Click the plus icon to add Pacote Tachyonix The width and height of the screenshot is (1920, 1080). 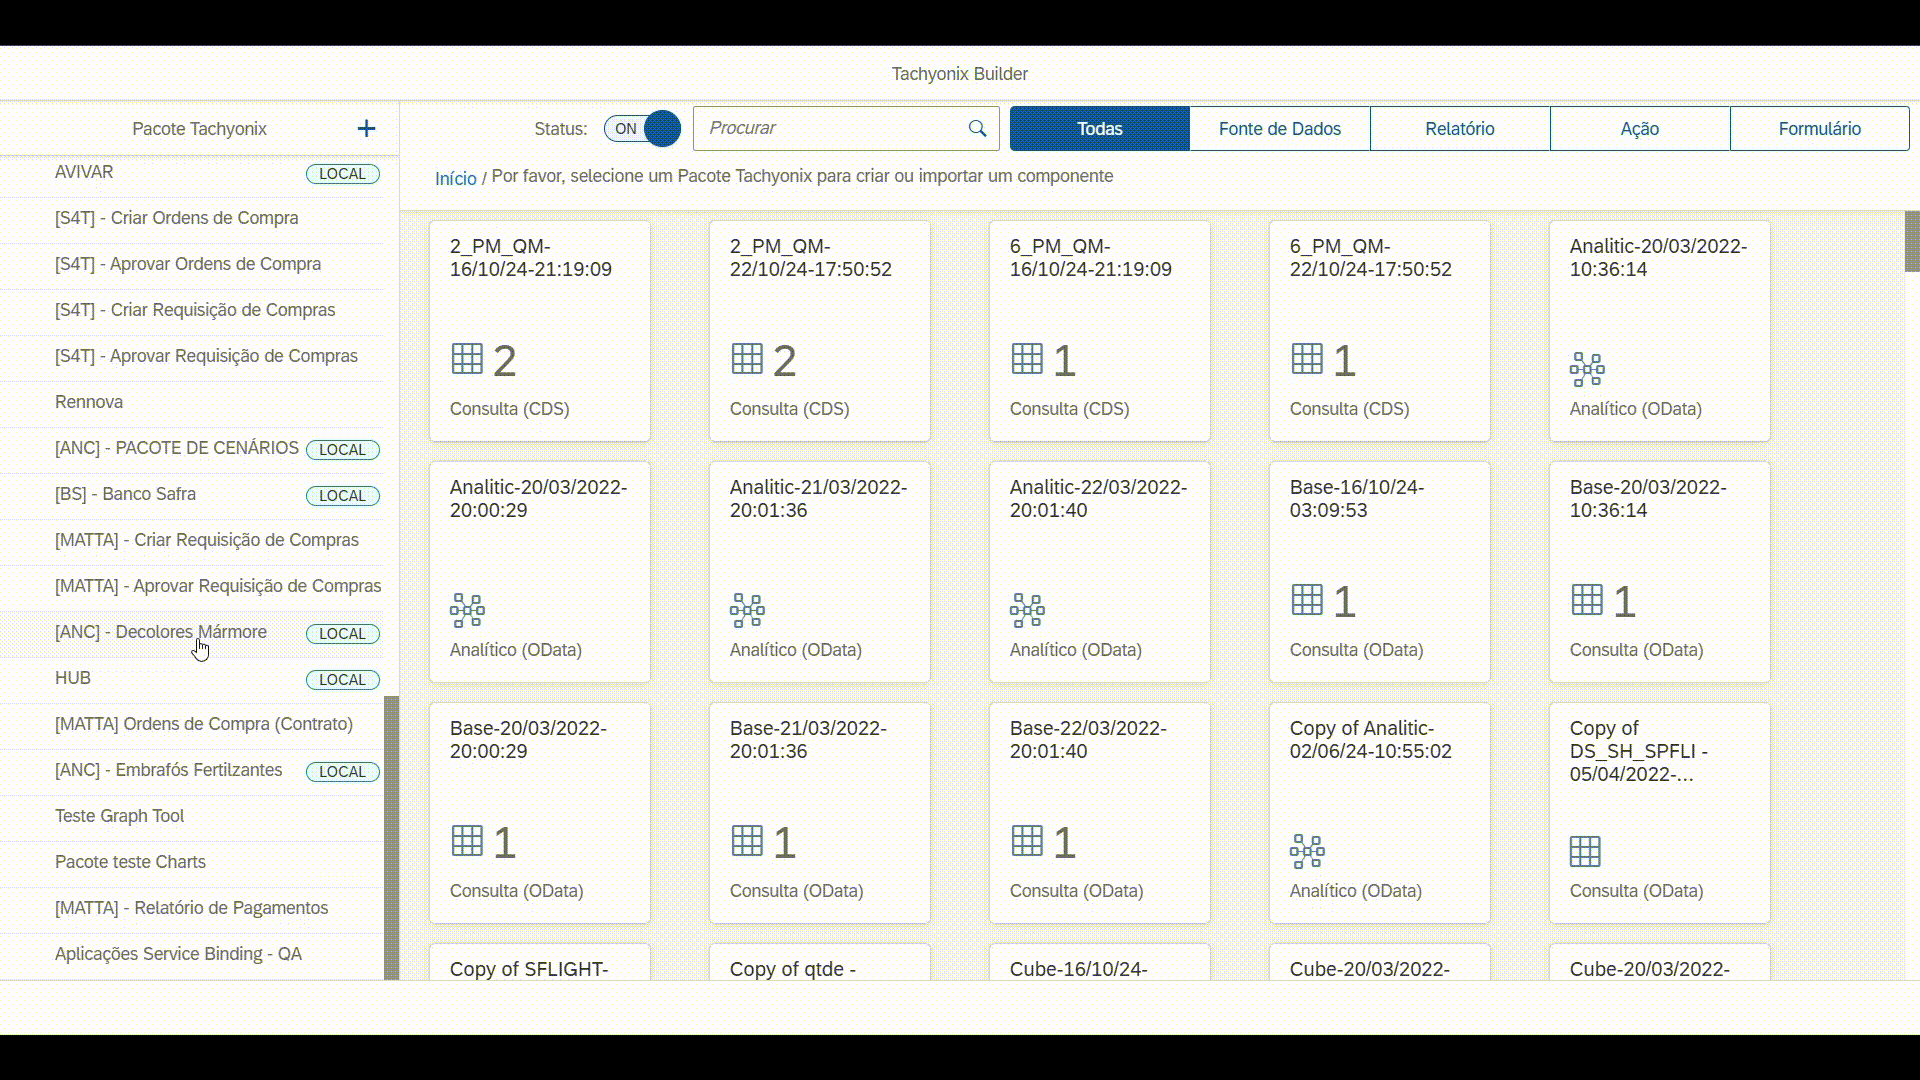click(366, 129)
